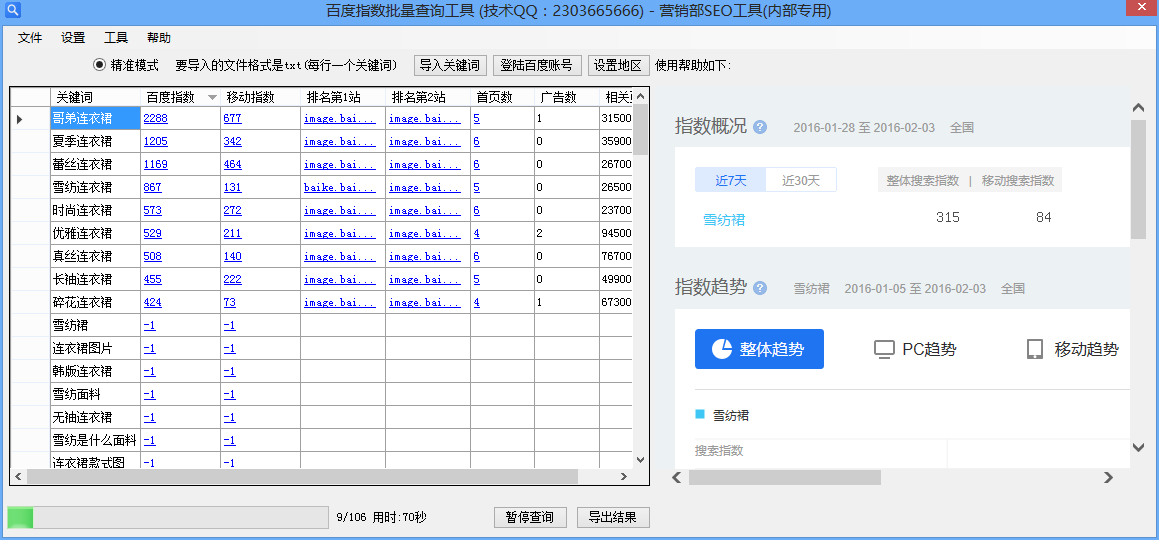Select the 无袖连衣裙 keyword cell
This screenshot has width=1159, height=540.
tap(95, 417)
